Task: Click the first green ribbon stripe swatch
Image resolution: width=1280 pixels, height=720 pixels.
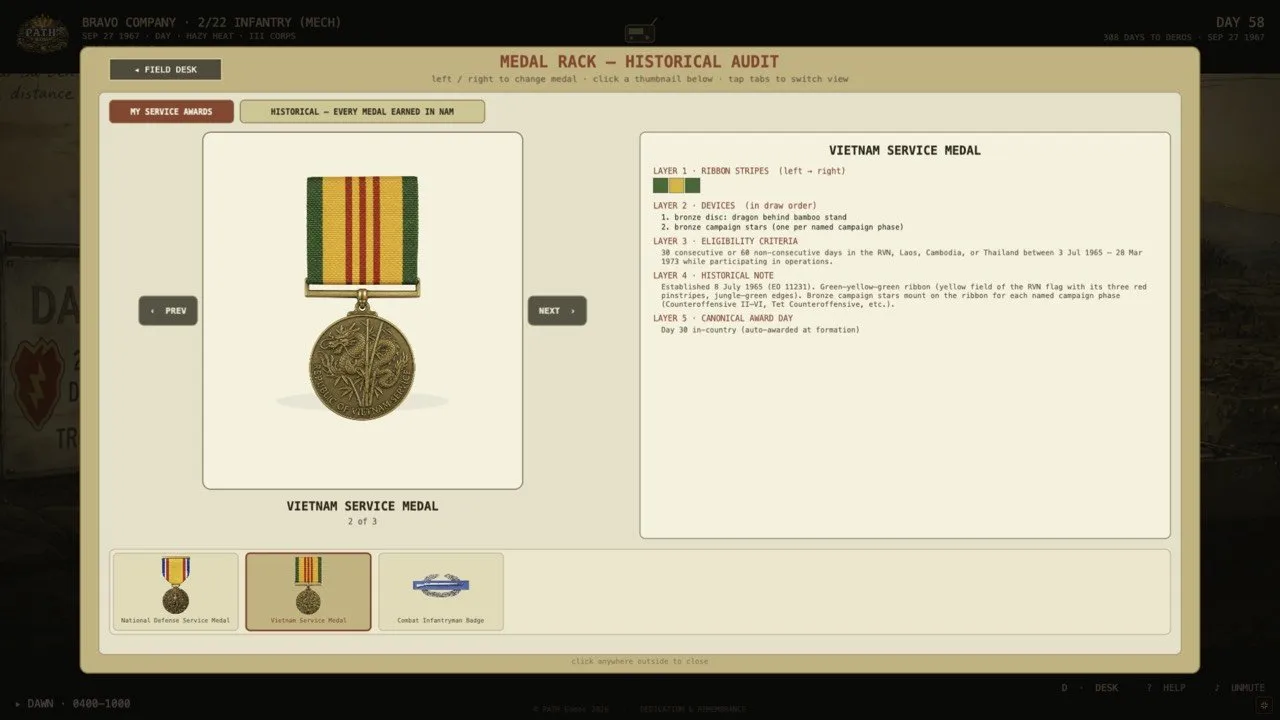Action: tap(660, 186)
